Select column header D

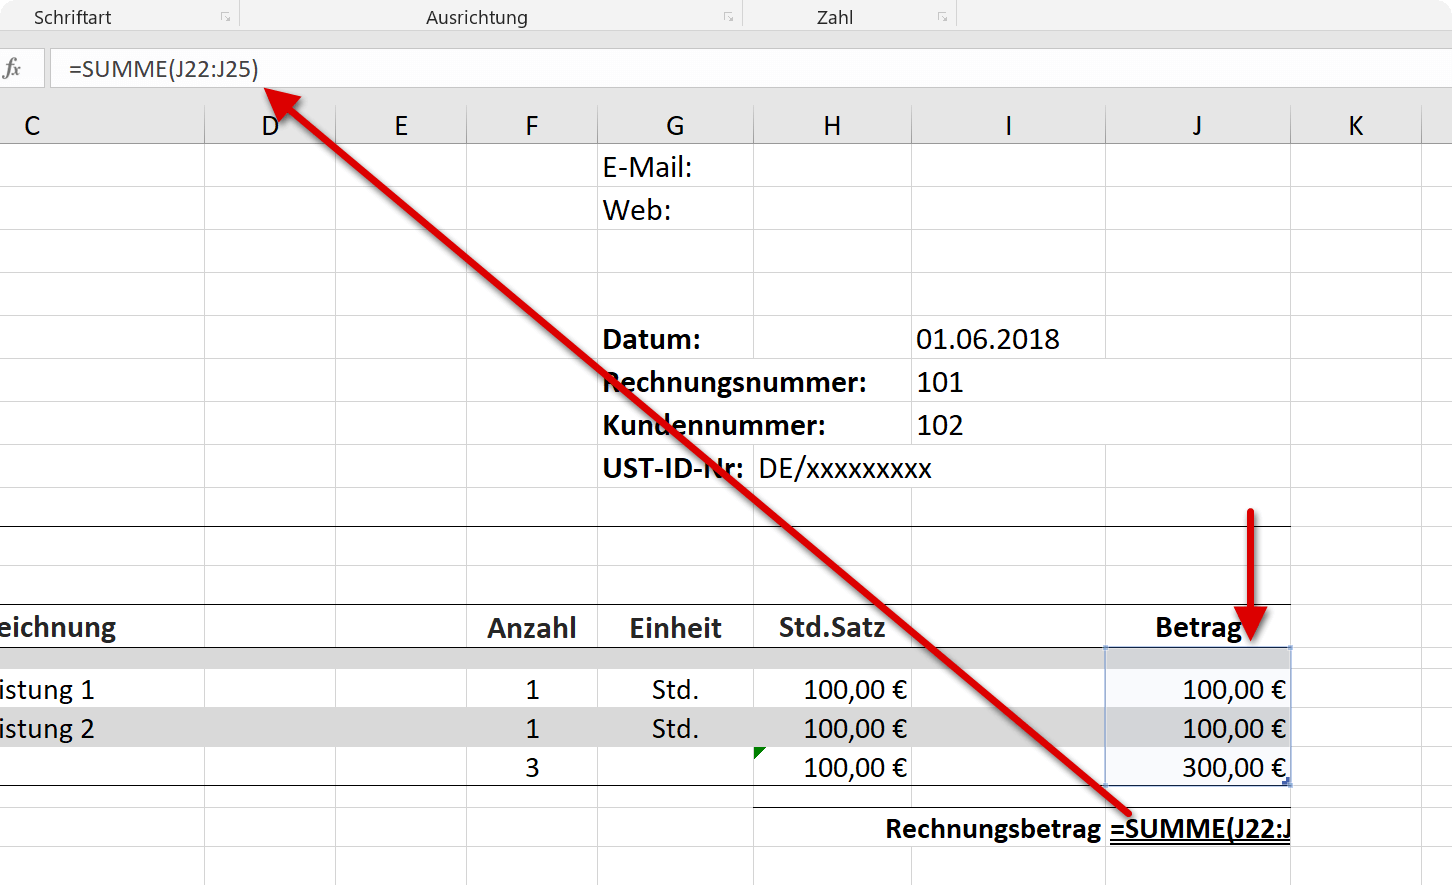coord(270,126)
